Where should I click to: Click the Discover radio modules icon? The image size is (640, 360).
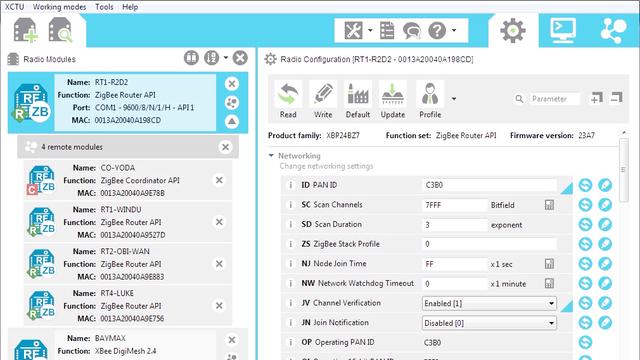pyautogui.click(x=60, y=30)
